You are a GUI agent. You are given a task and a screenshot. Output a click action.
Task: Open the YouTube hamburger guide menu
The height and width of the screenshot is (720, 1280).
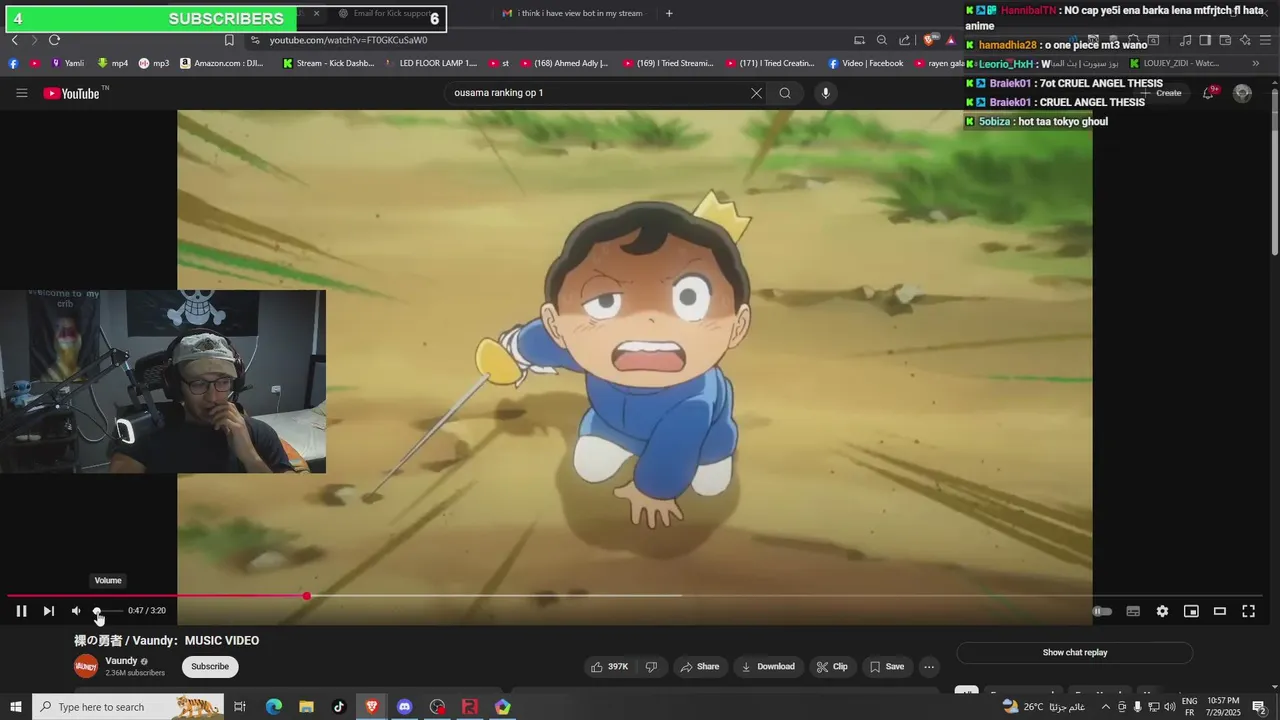pos(21,93)
